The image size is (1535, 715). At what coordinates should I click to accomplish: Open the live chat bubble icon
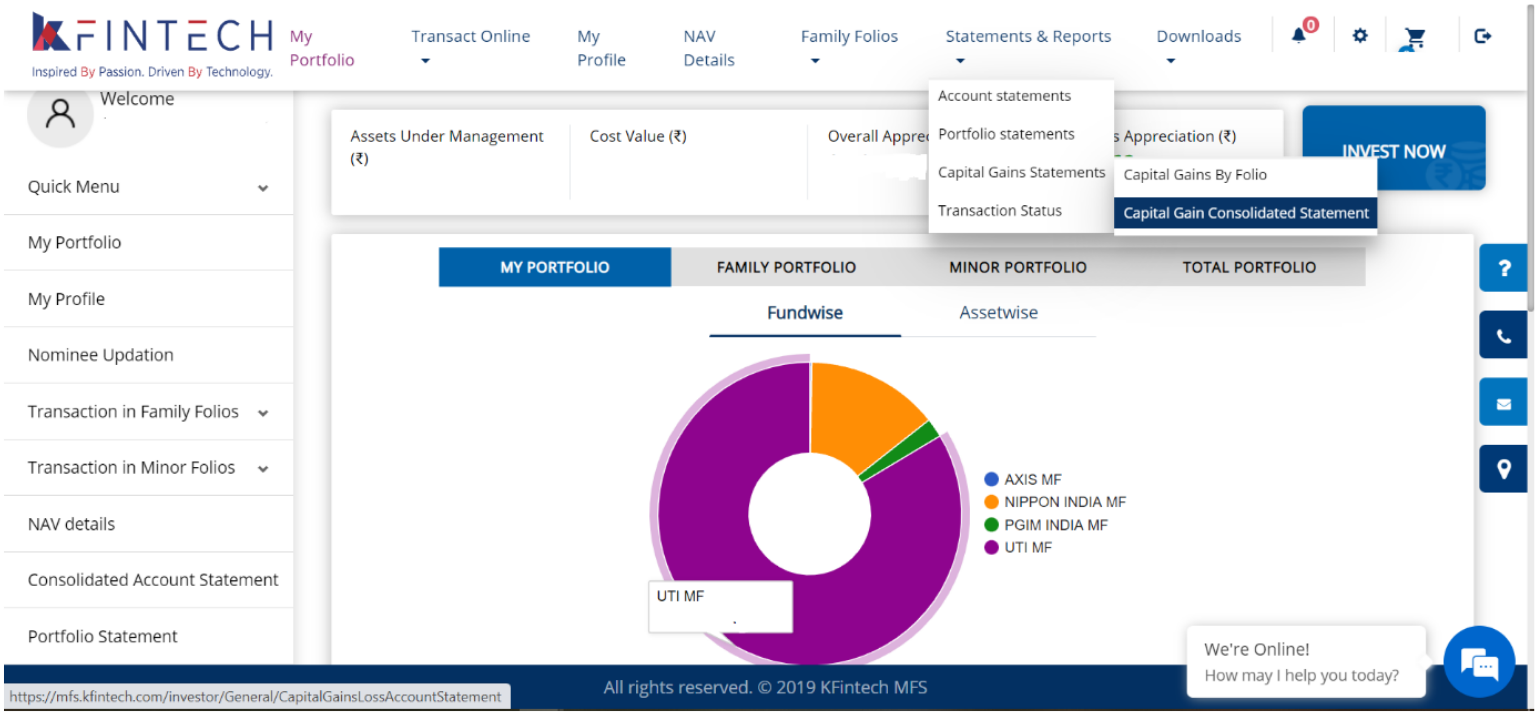(x=1479, y=662)
